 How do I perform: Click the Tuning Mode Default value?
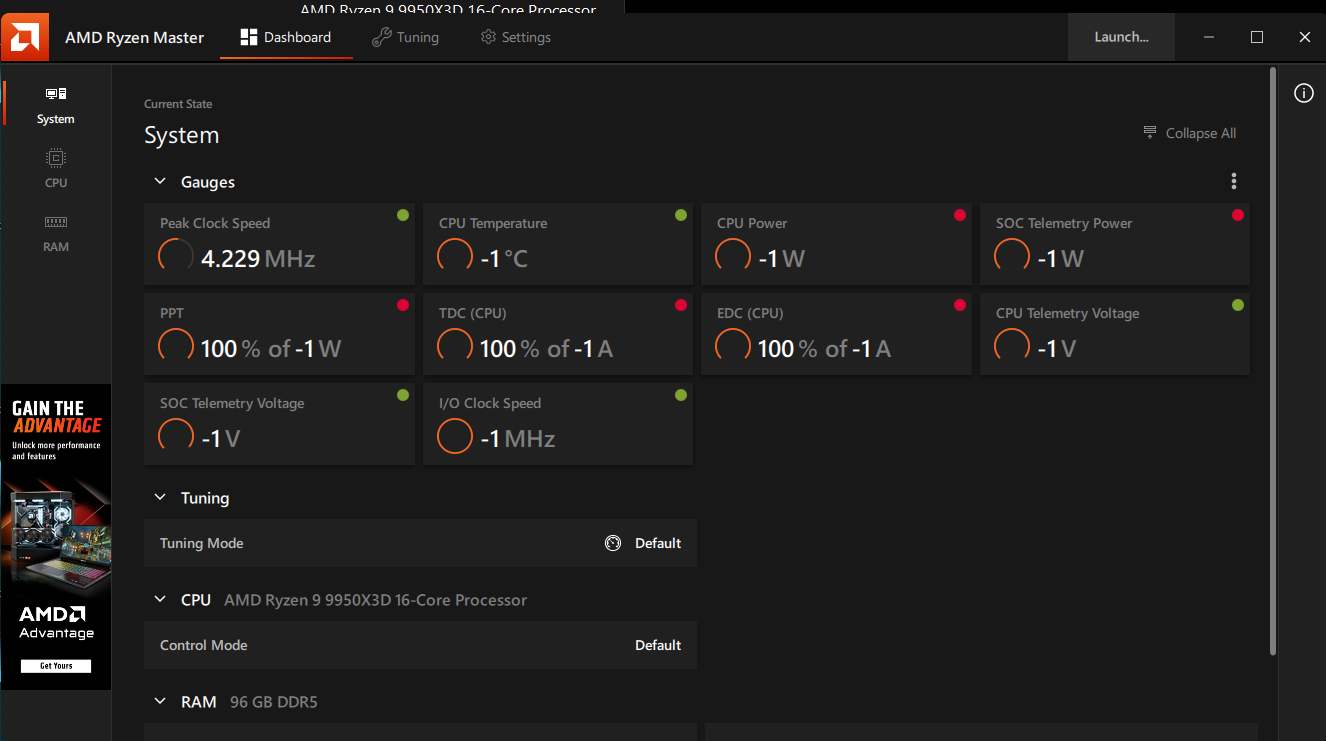pyautogui.click(x=658, y=543)
